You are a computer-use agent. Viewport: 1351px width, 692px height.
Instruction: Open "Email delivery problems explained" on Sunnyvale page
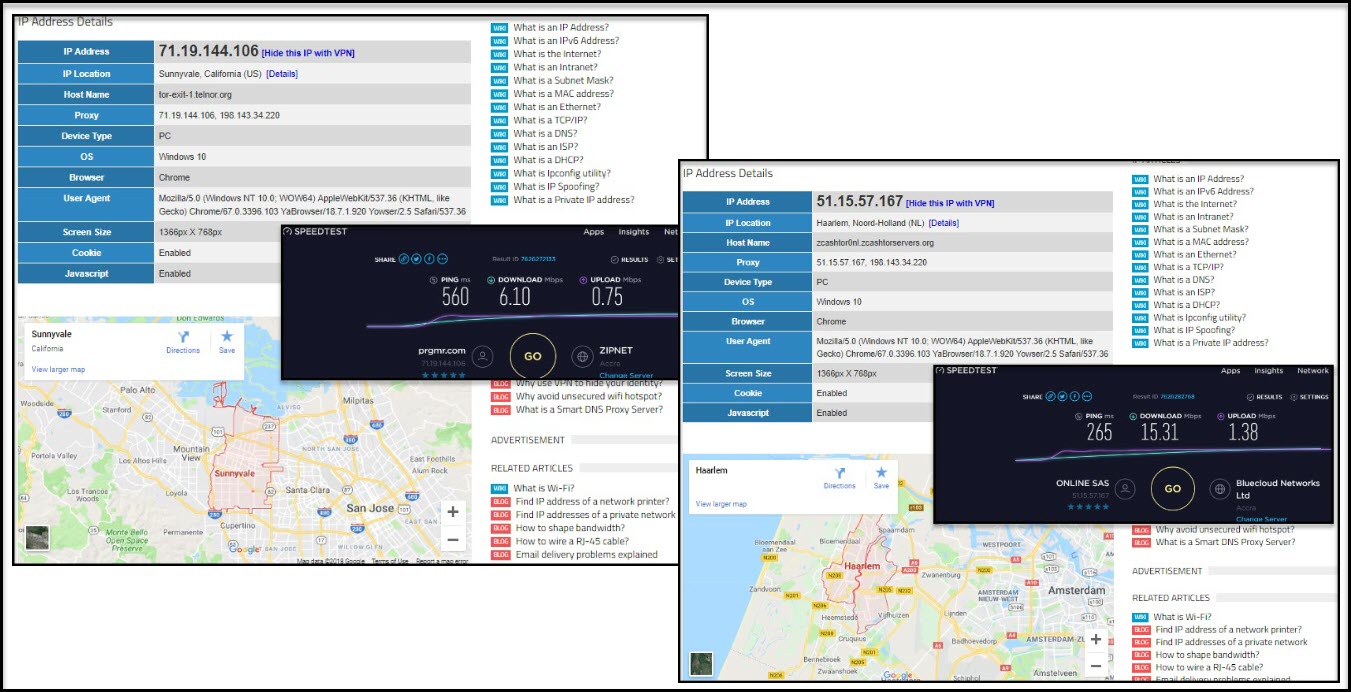pyautogui.click(x=587, y=554)
